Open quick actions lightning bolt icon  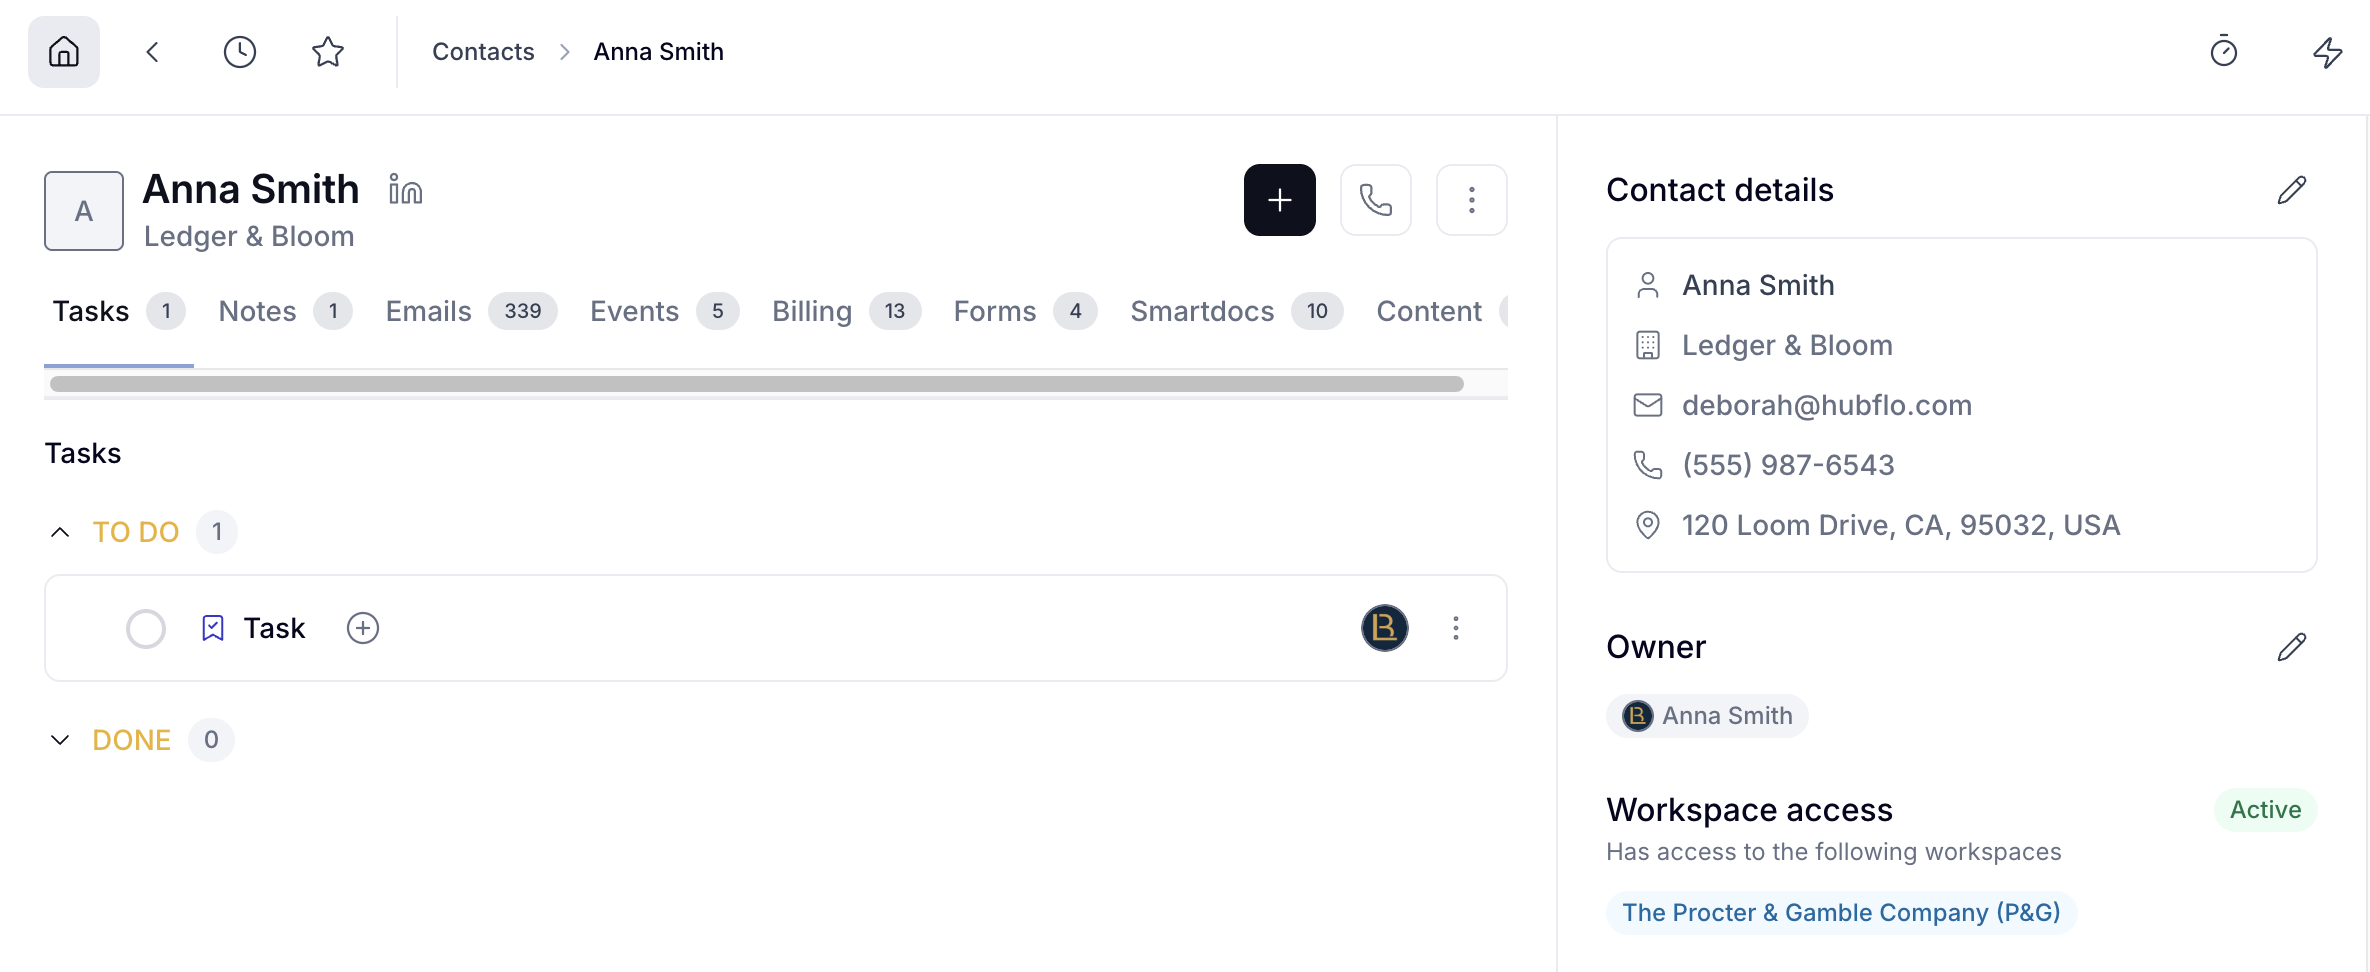2328,52
